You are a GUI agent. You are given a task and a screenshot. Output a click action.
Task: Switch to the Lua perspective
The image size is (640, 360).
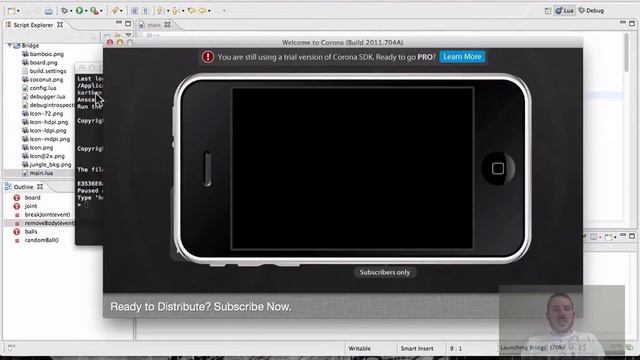coord(564,11)
